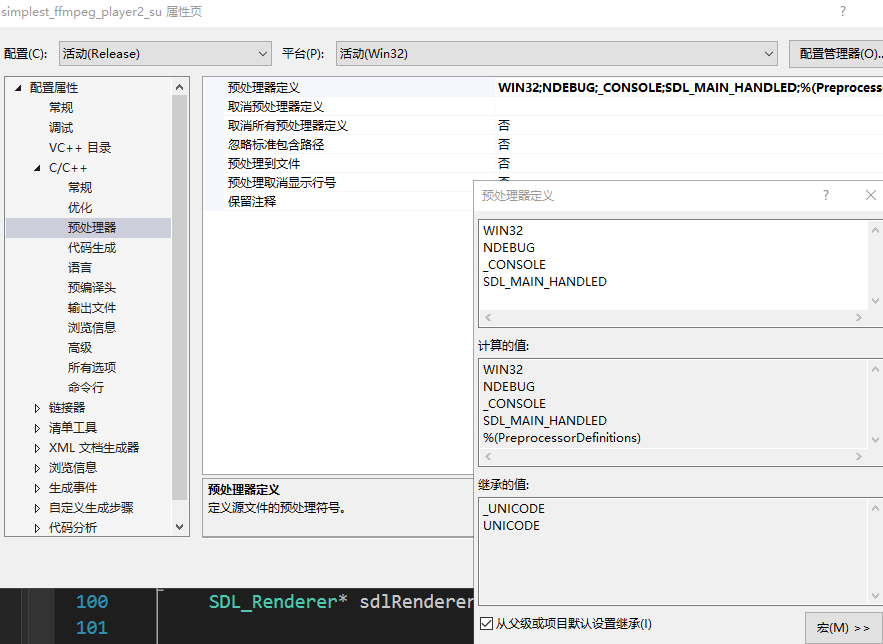Image resolution: width=883 pixels, height=644 pixels.
Task: Collapse the C/C++ tree node
Action: 38,168
